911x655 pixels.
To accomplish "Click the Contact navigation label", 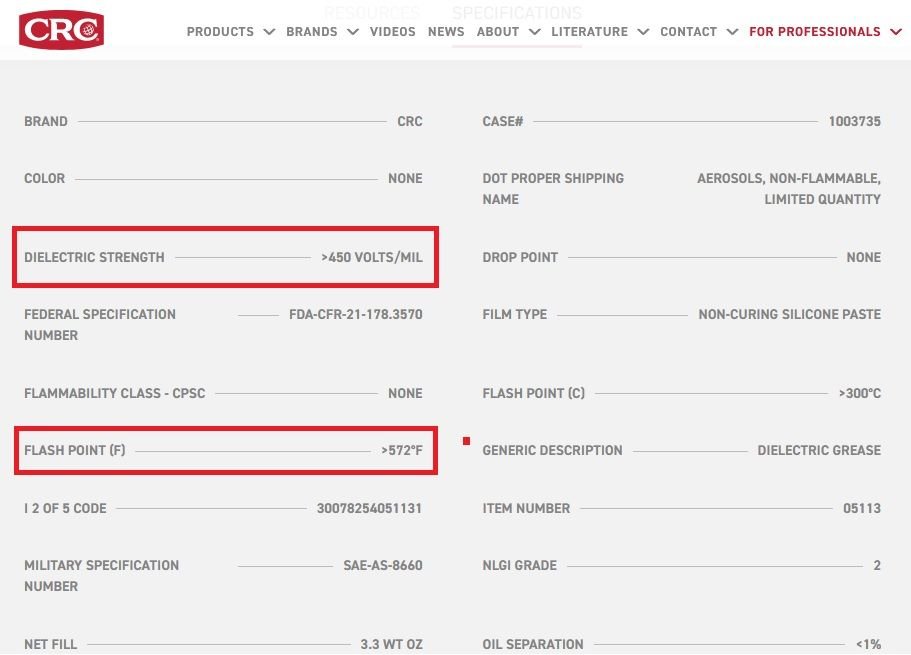I will pos(688,32).
